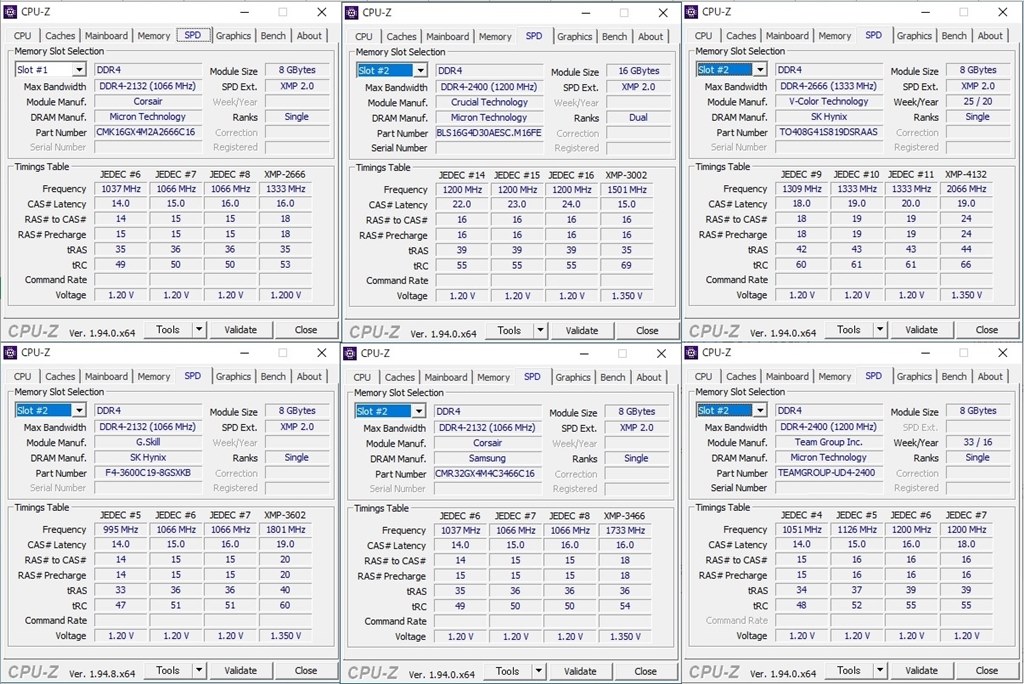Open the Slot #2 dropdown in the Corsair CMR32GX window

419,411
